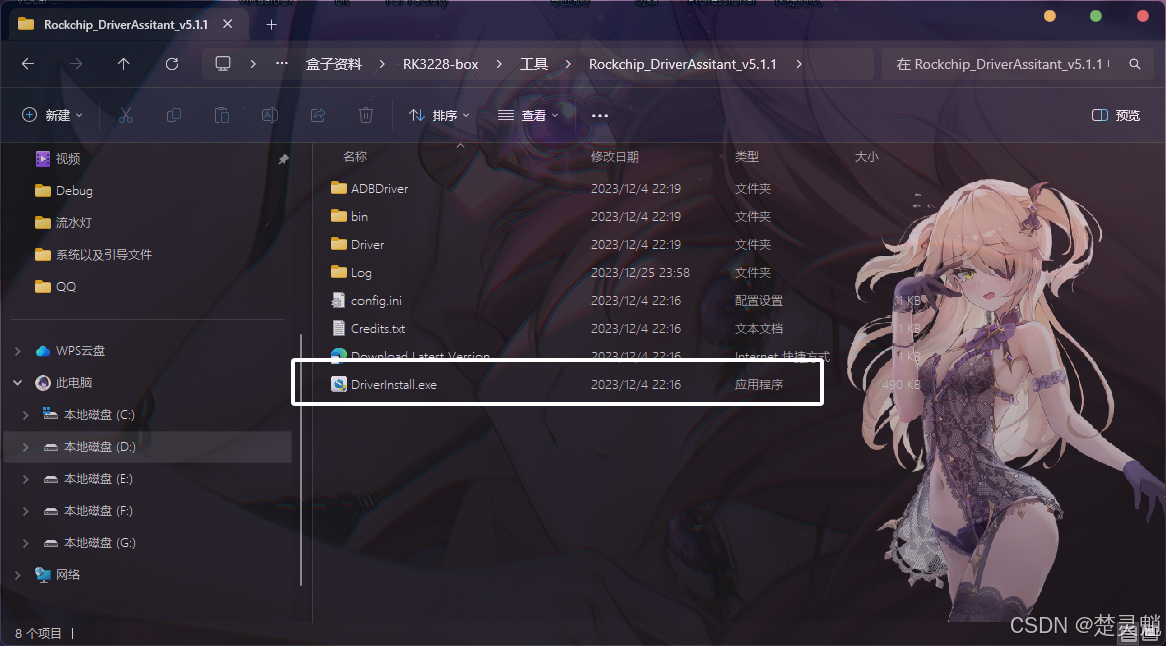
Task: Click the Paste clipboard icon
Action: (222, 115)
